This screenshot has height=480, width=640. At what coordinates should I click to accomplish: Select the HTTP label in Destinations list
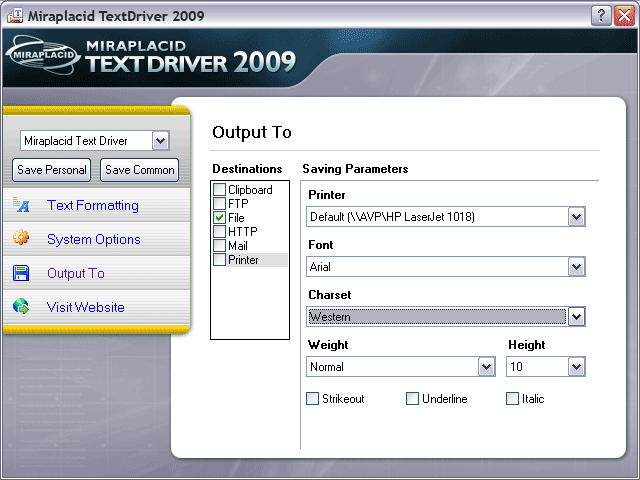pos(243,232)
